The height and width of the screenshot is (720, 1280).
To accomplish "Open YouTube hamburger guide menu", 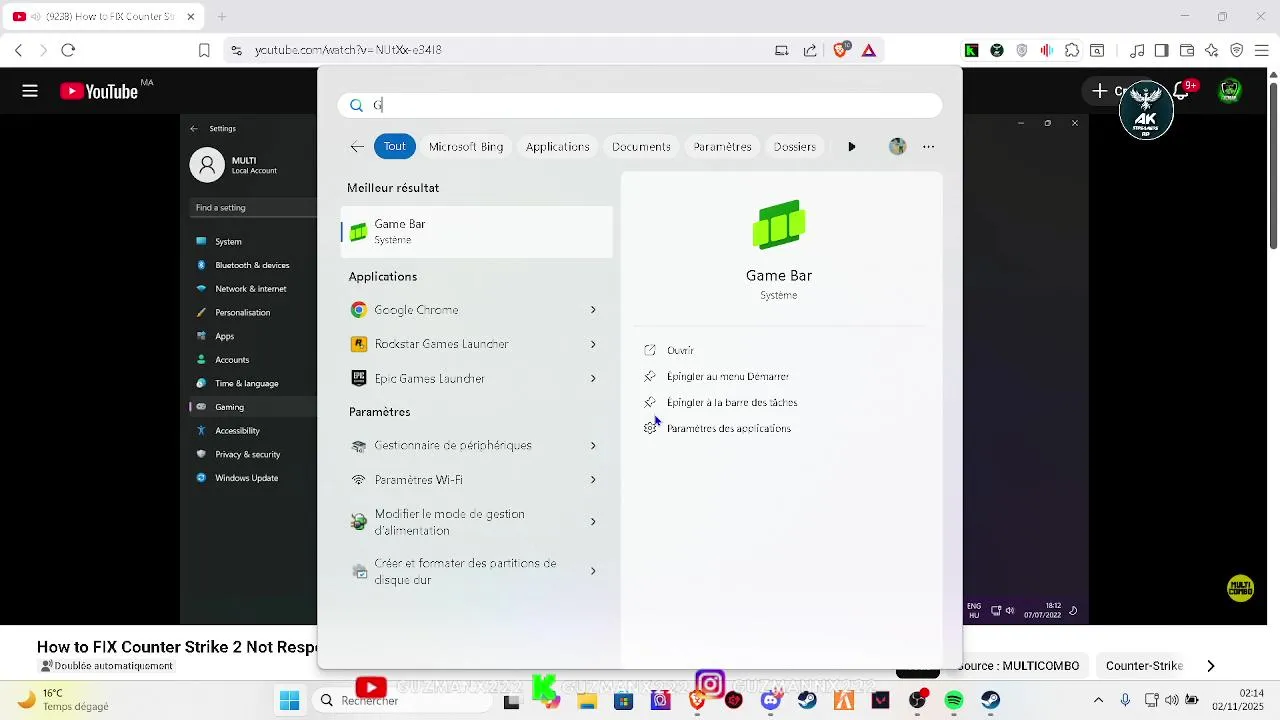I will coord(30,91).
